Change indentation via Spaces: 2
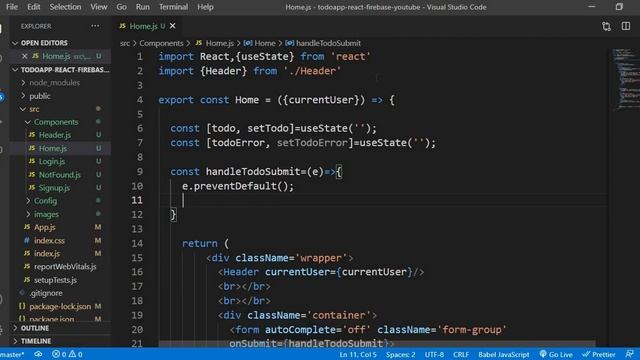The height and width of the screenshot is (360, 640). [x=400, y=354]
